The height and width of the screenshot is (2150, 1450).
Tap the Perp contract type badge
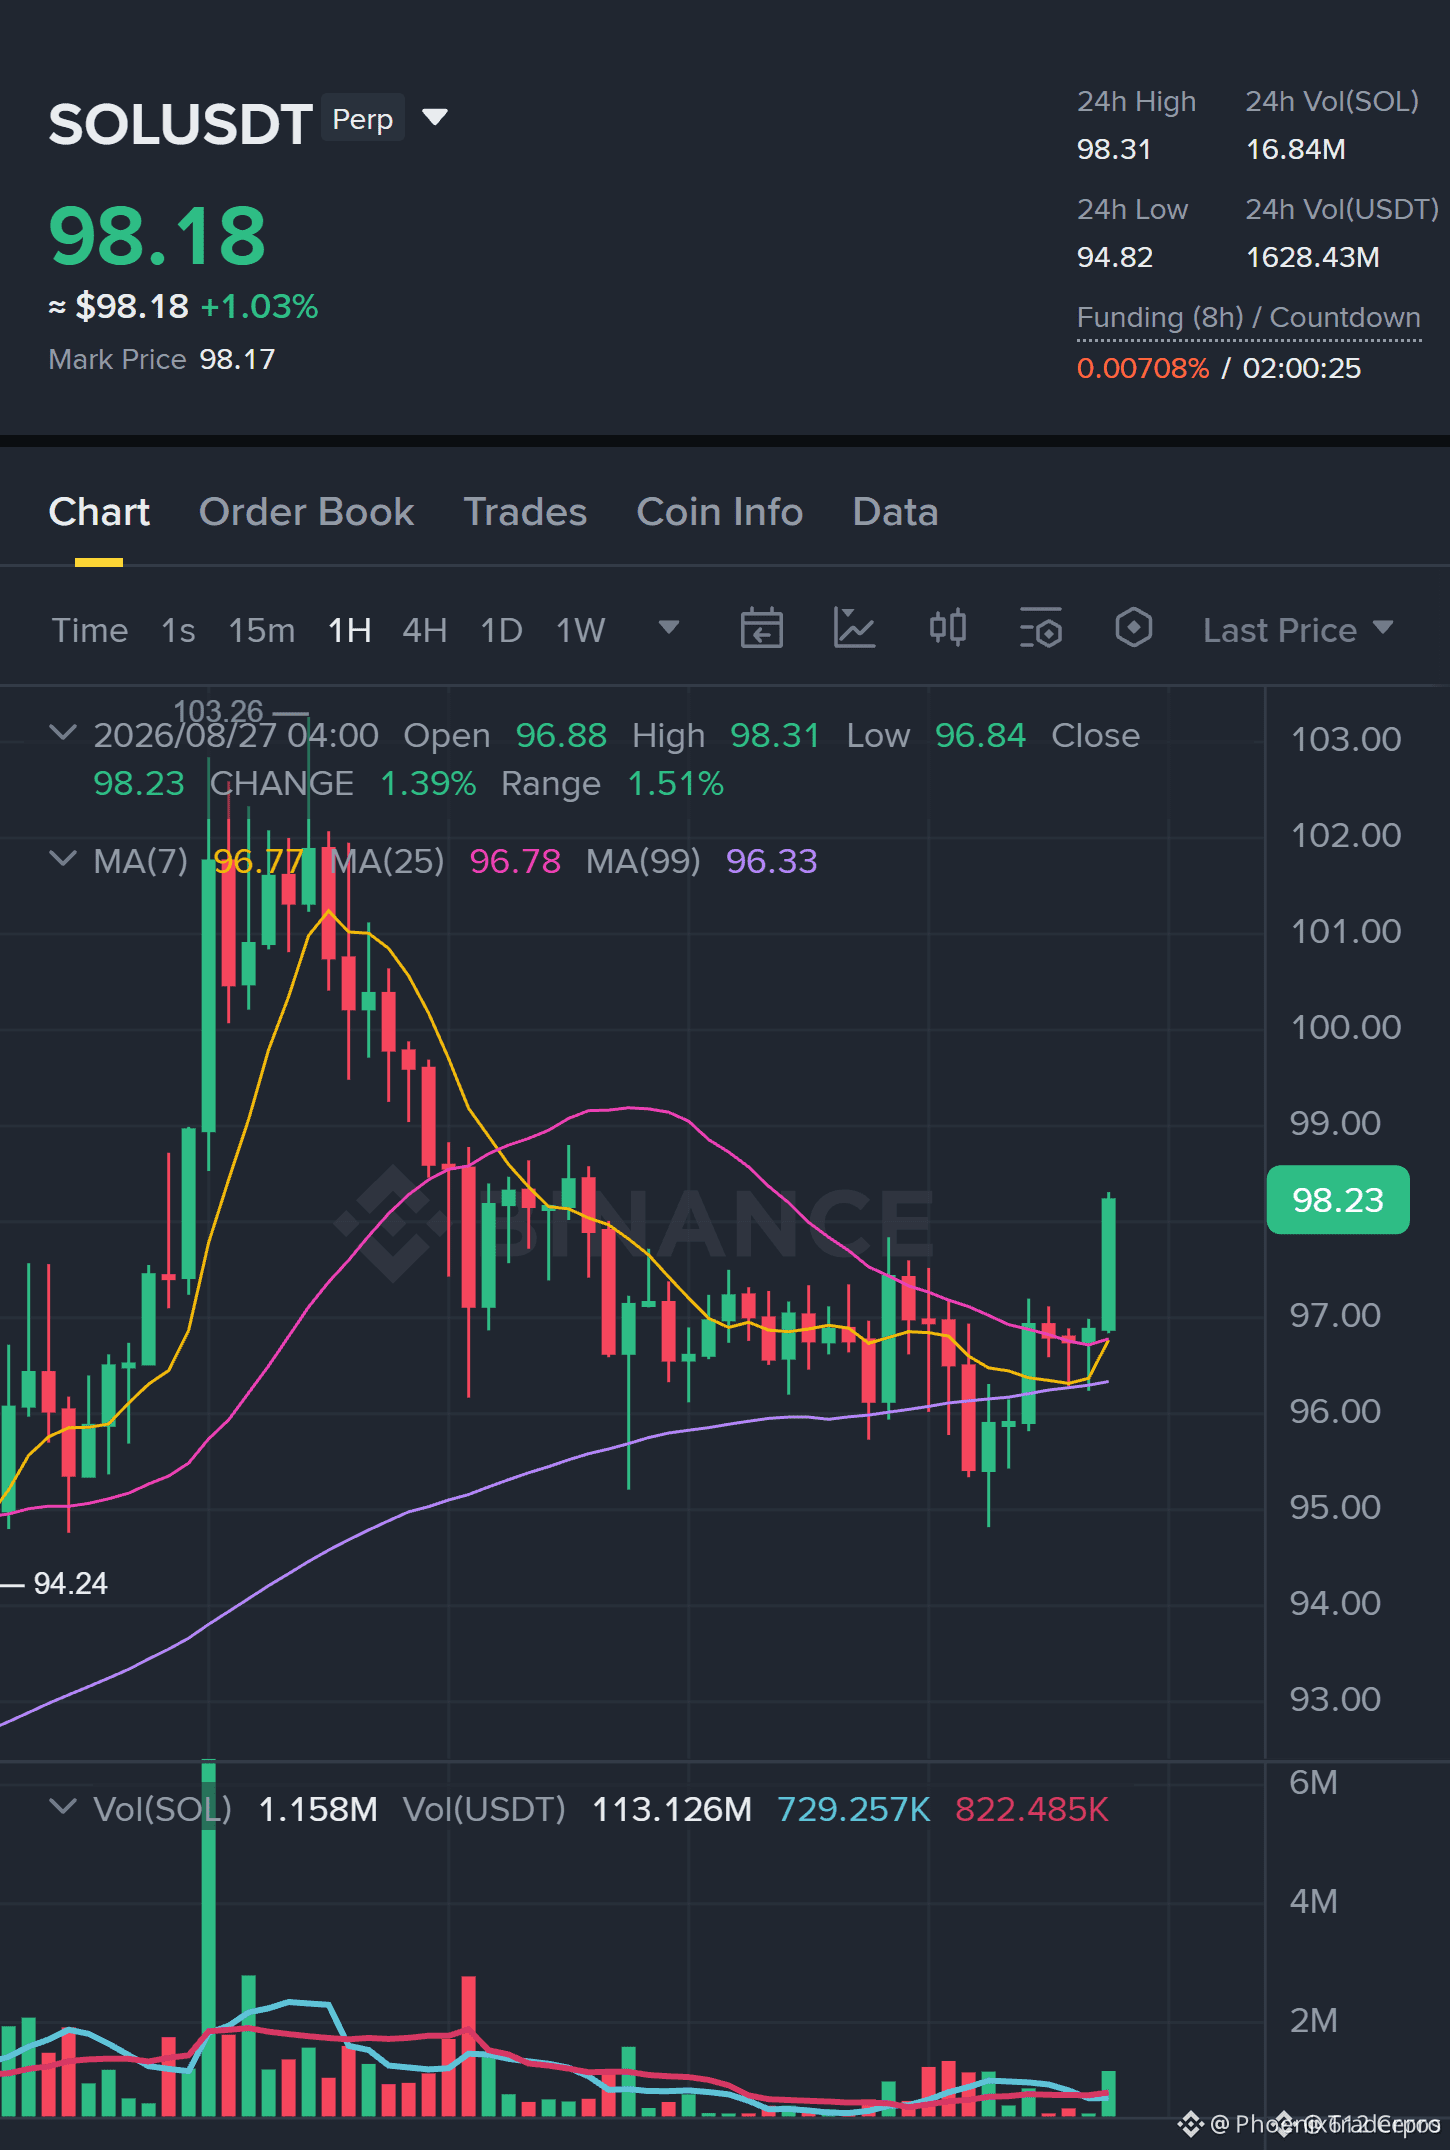pos(363,119)
